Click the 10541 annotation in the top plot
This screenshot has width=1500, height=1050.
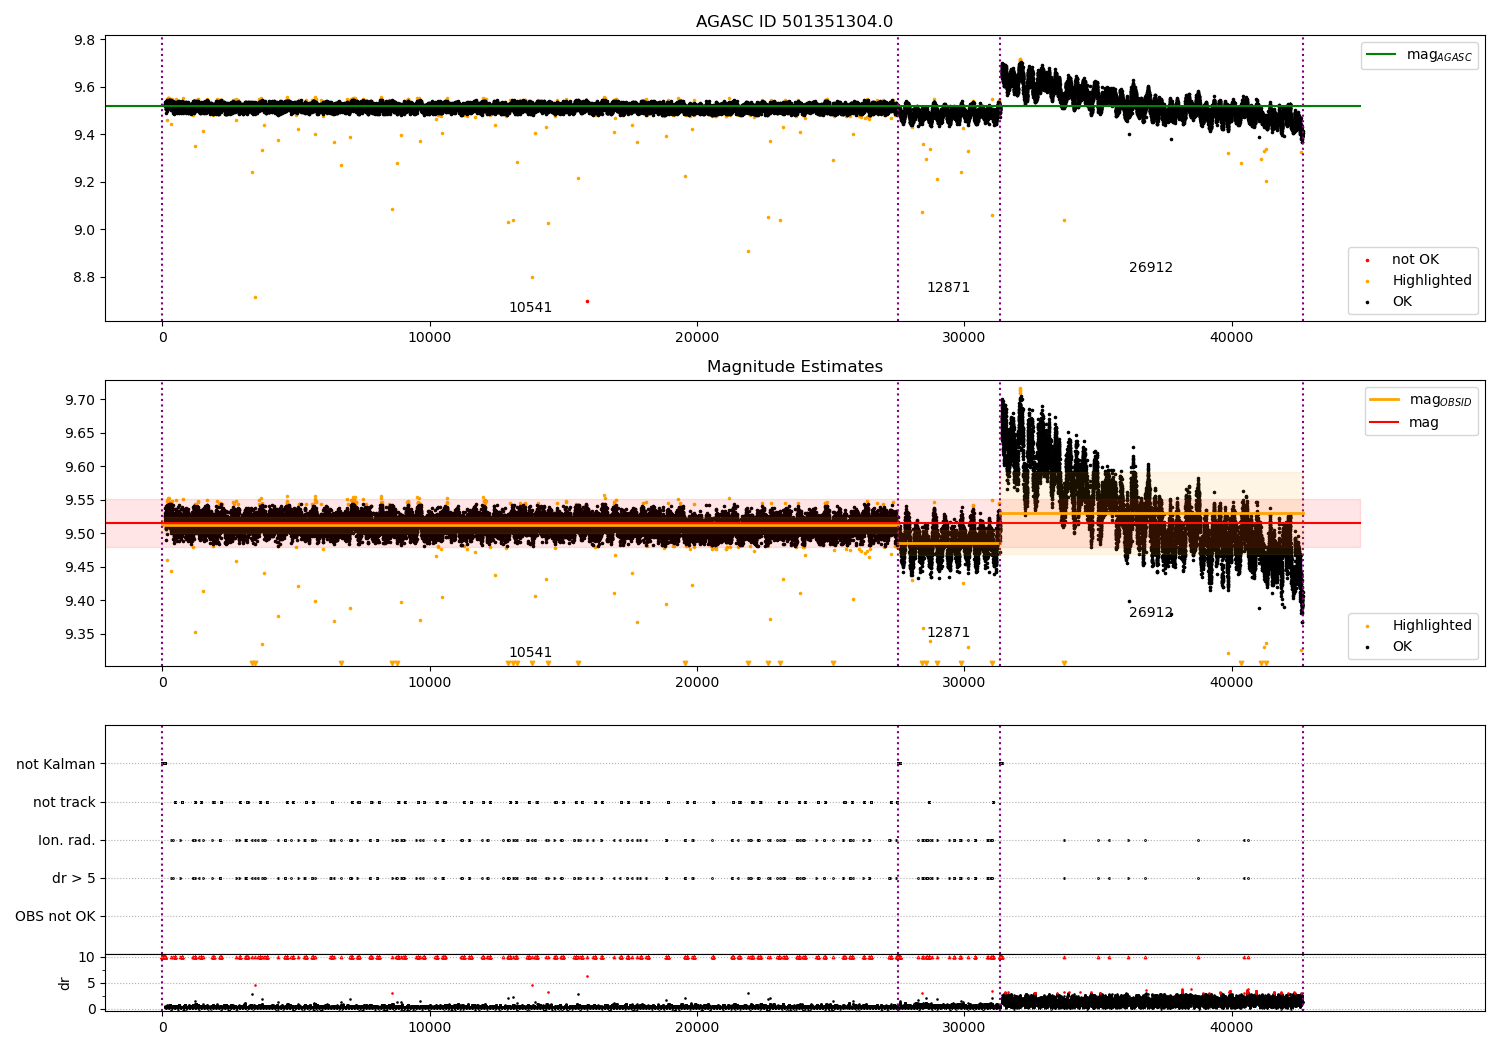[x=530, y=308]
